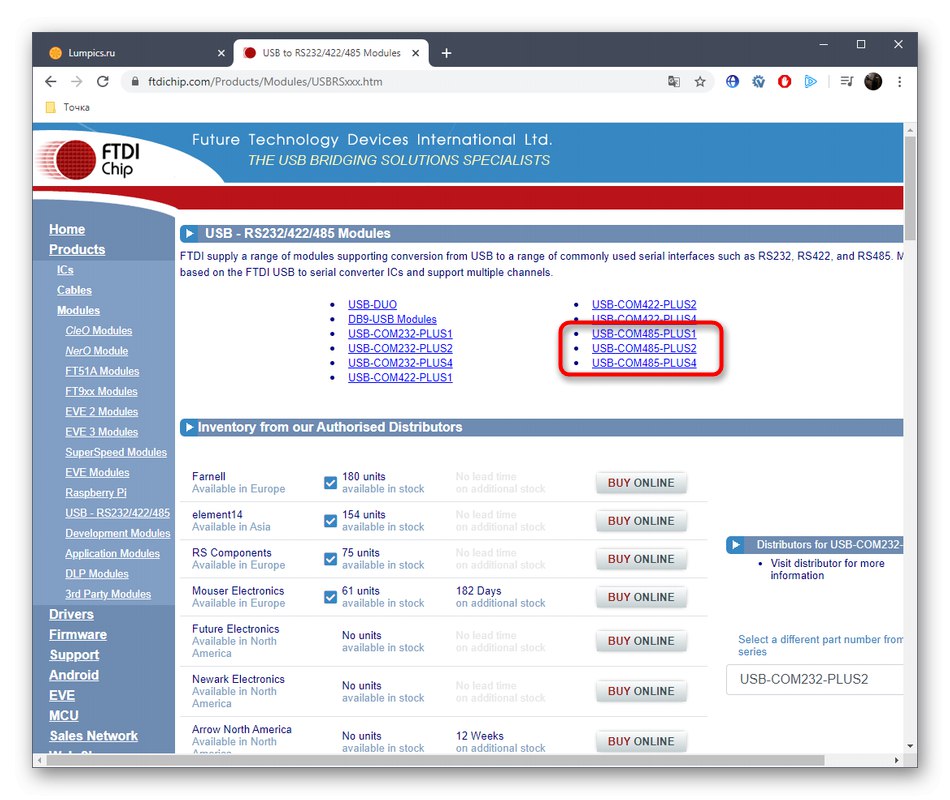Click the address bar URL
Image resolution: width=950 pixels, height=800 pixels.
coord(265,82)
